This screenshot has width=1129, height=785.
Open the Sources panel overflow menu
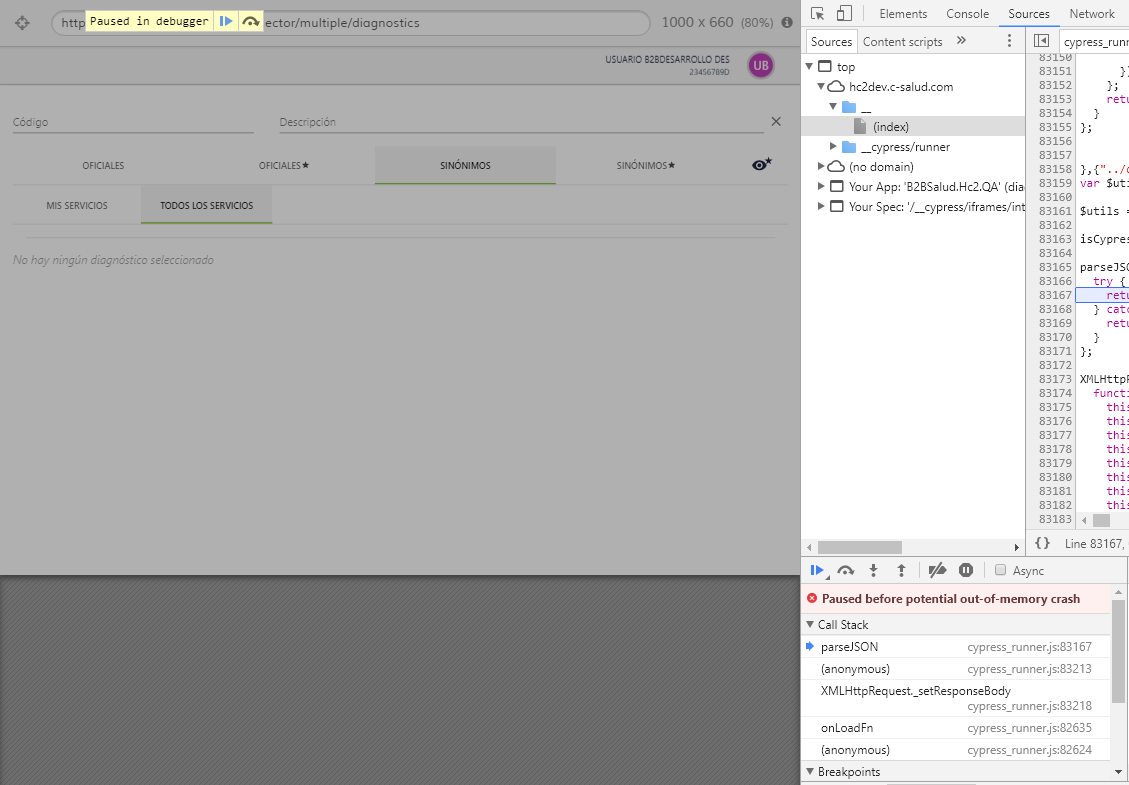tap(1009, 40)
